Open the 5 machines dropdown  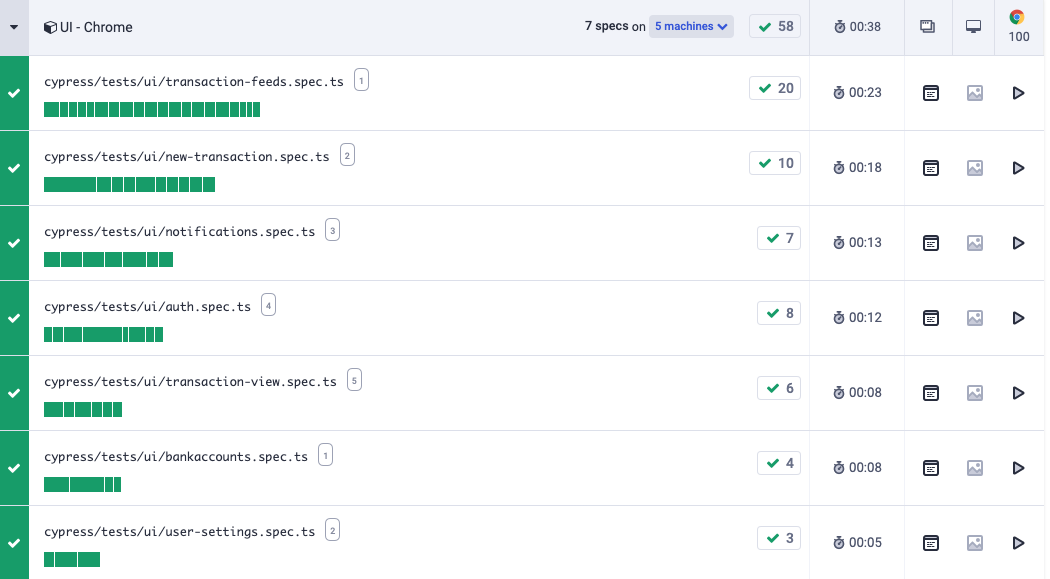pyautogui.click(x=691, y=26)
